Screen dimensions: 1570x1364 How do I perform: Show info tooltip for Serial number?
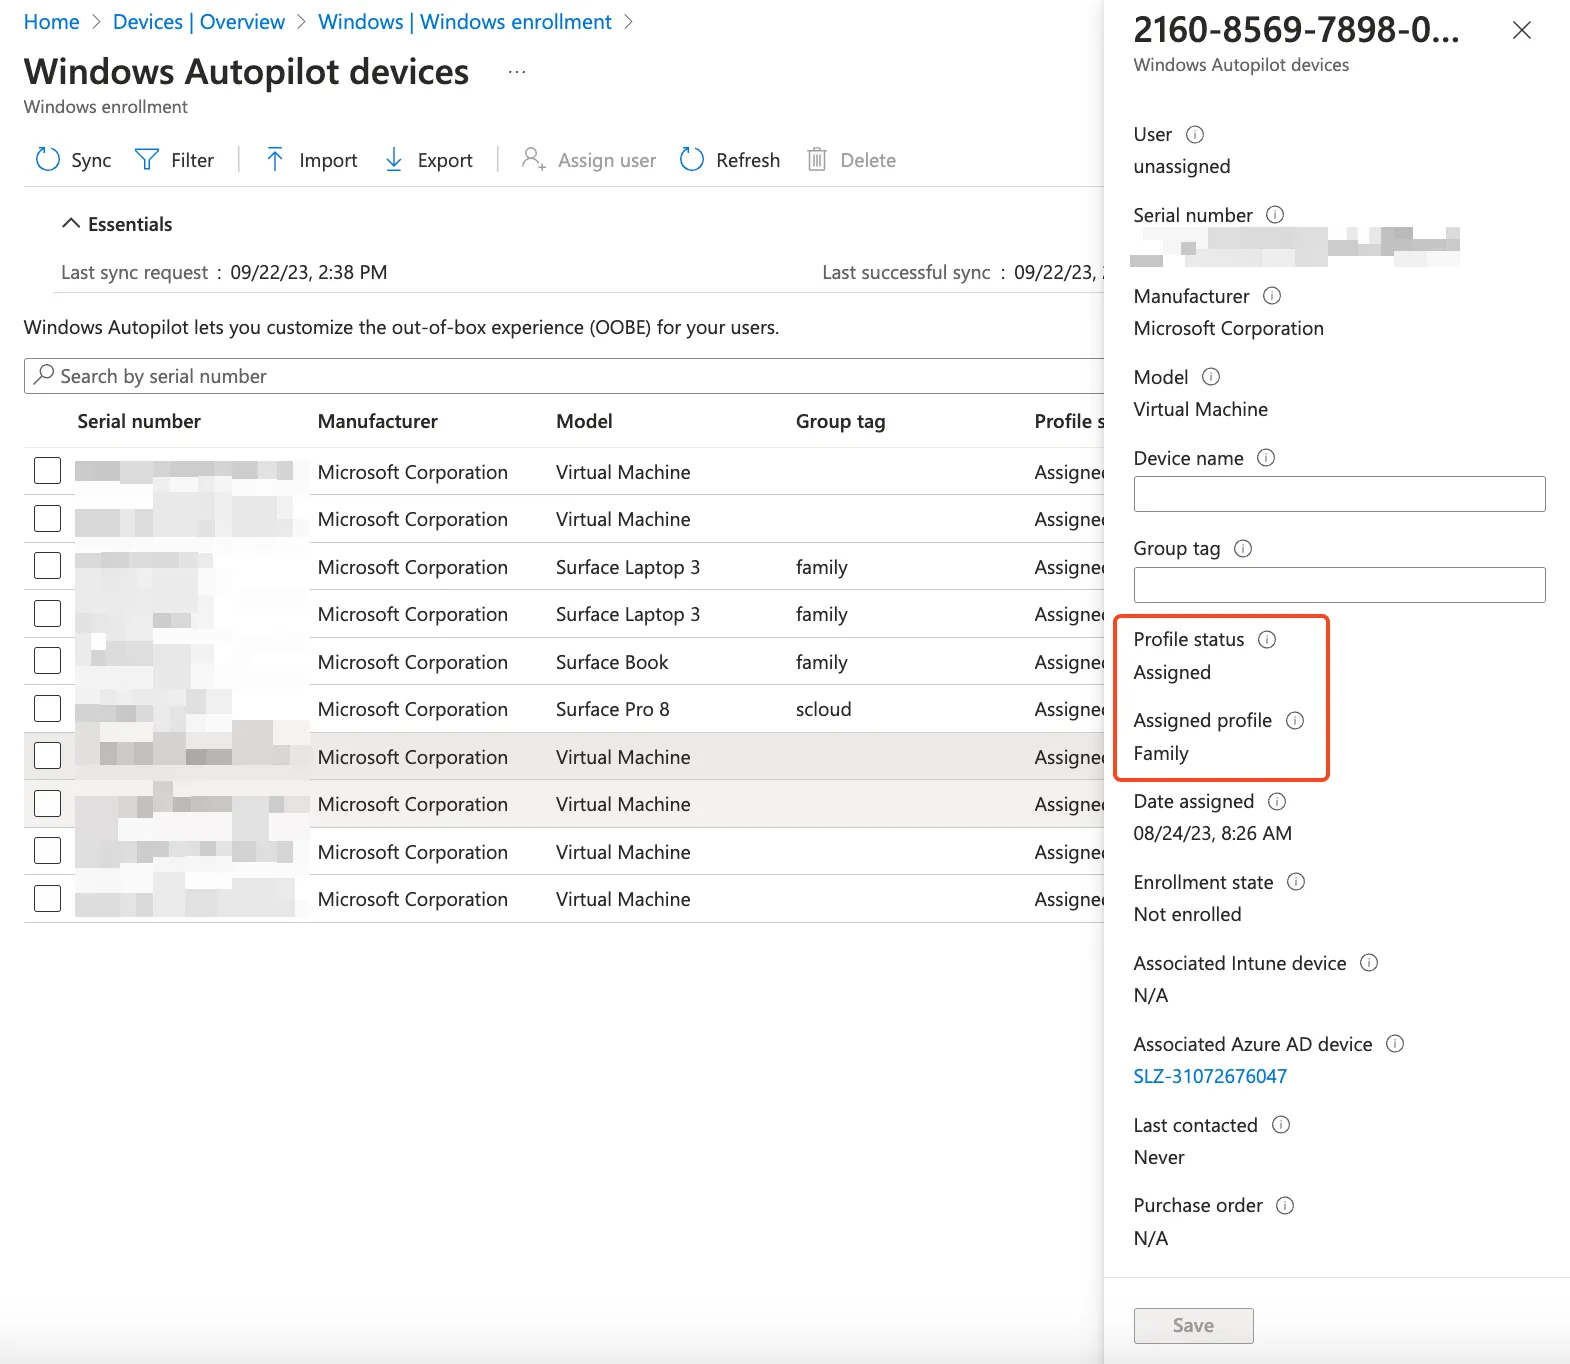pos(1275,215)
